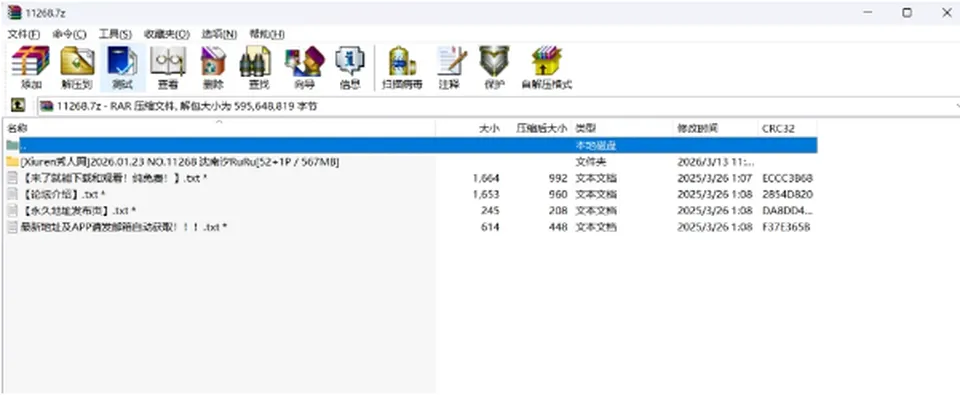Sort by Modified time (修改时间) header
Screen dimensions: 960x395
pos(715,128)
